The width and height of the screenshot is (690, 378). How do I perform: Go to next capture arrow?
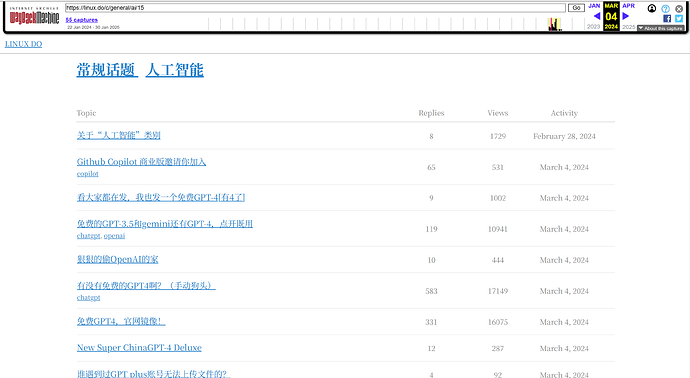click(x=625, y=16)
